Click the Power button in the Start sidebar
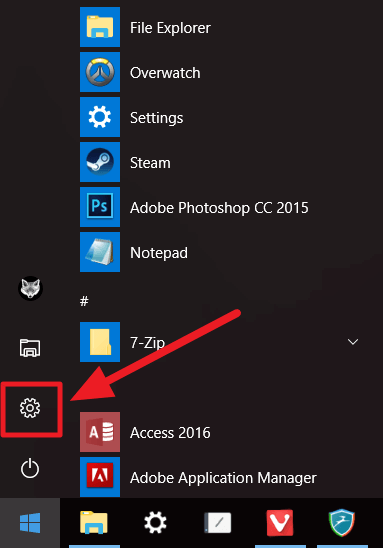Screen dimensions: 383x548 coord(30,468)
